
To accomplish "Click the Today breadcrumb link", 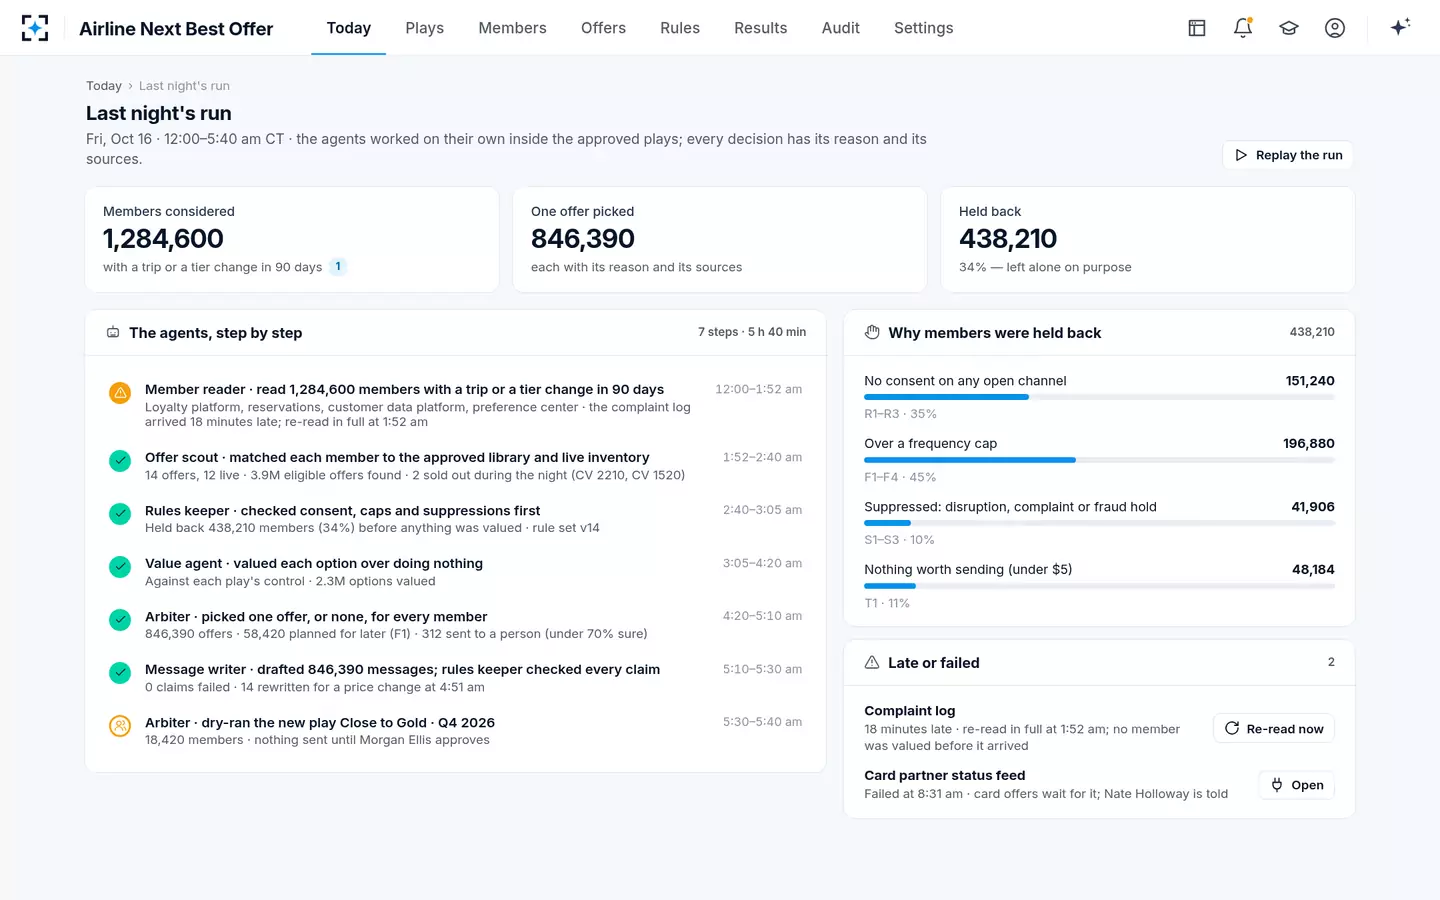I will [x=104, y=86].
